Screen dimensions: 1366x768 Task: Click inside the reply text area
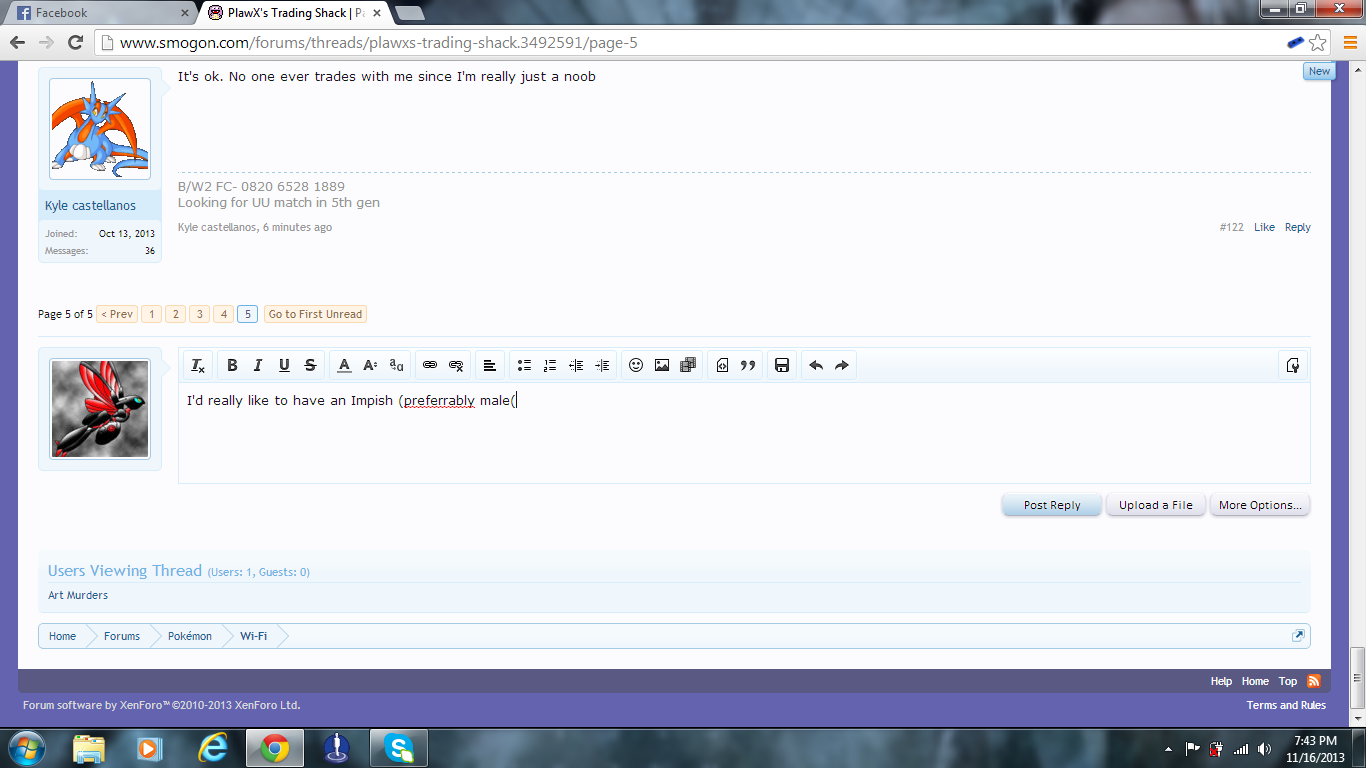[744, 433]
